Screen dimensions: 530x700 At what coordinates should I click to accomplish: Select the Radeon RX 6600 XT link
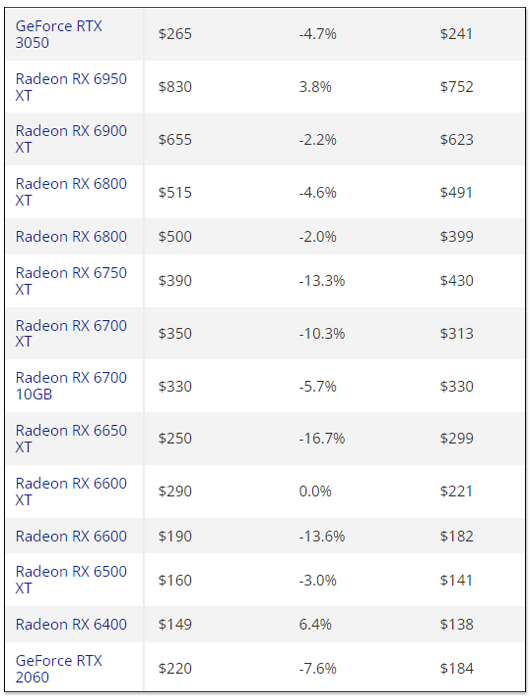[x=71, y=491]
